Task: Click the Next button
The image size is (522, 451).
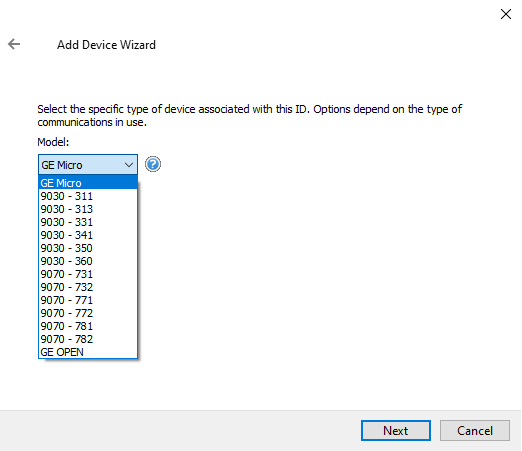Action: 396,431
